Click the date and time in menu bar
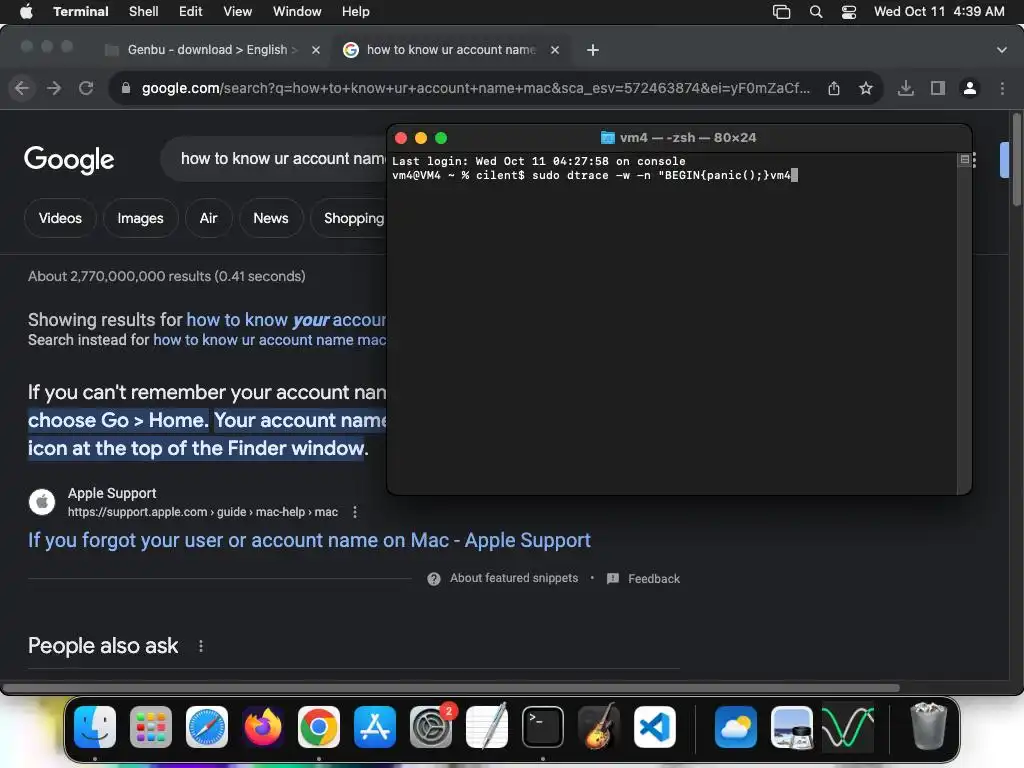This screenshot has width=1024, height=768. coord(938,12)
